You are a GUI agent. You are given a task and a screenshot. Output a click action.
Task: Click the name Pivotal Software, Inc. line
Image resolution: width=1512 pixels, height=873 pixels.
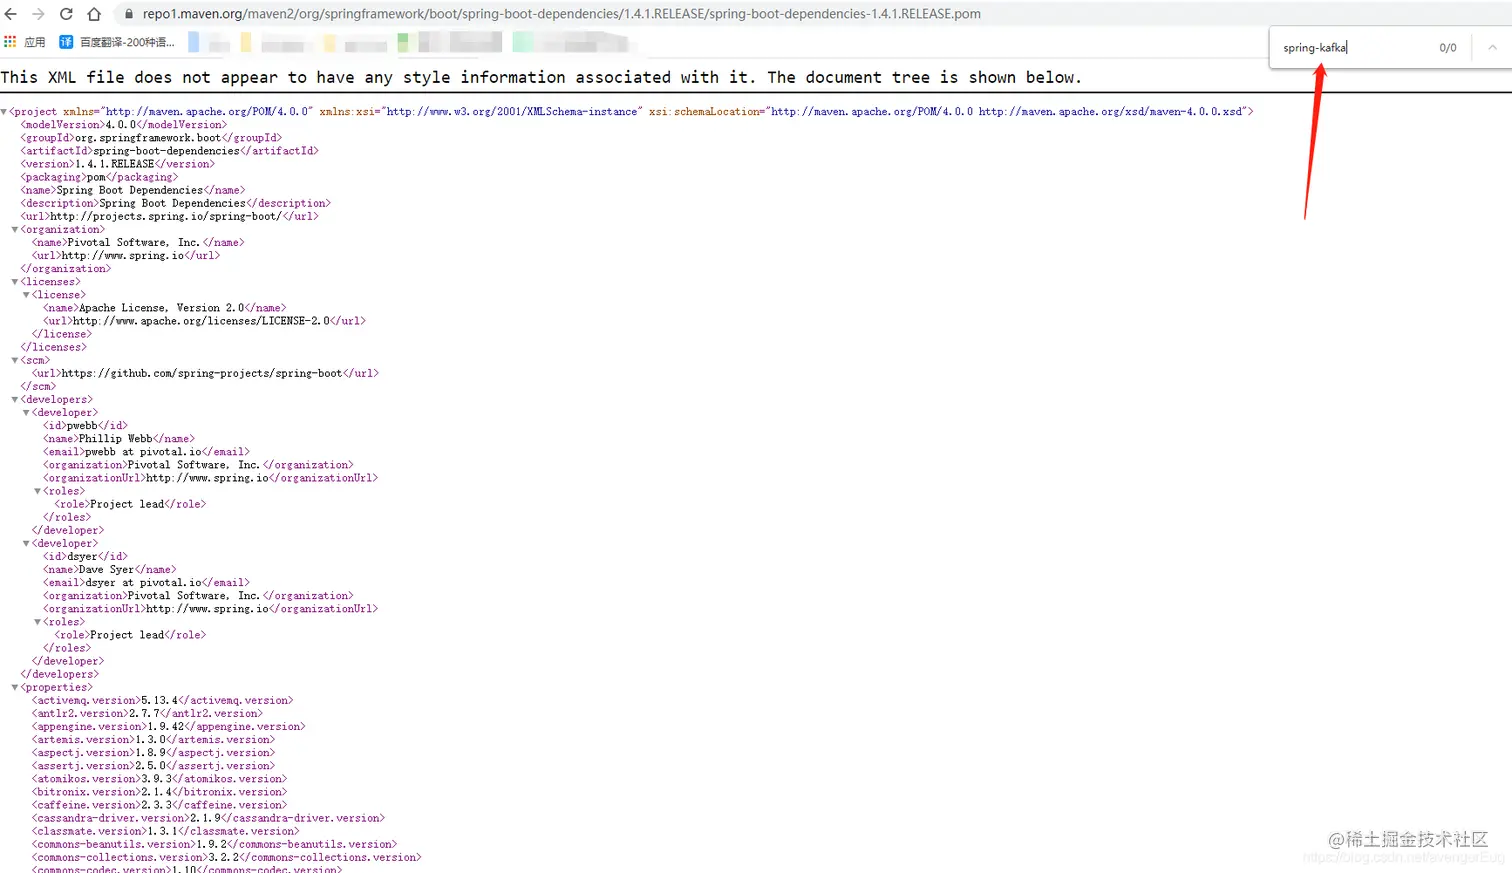pos(138,242)
